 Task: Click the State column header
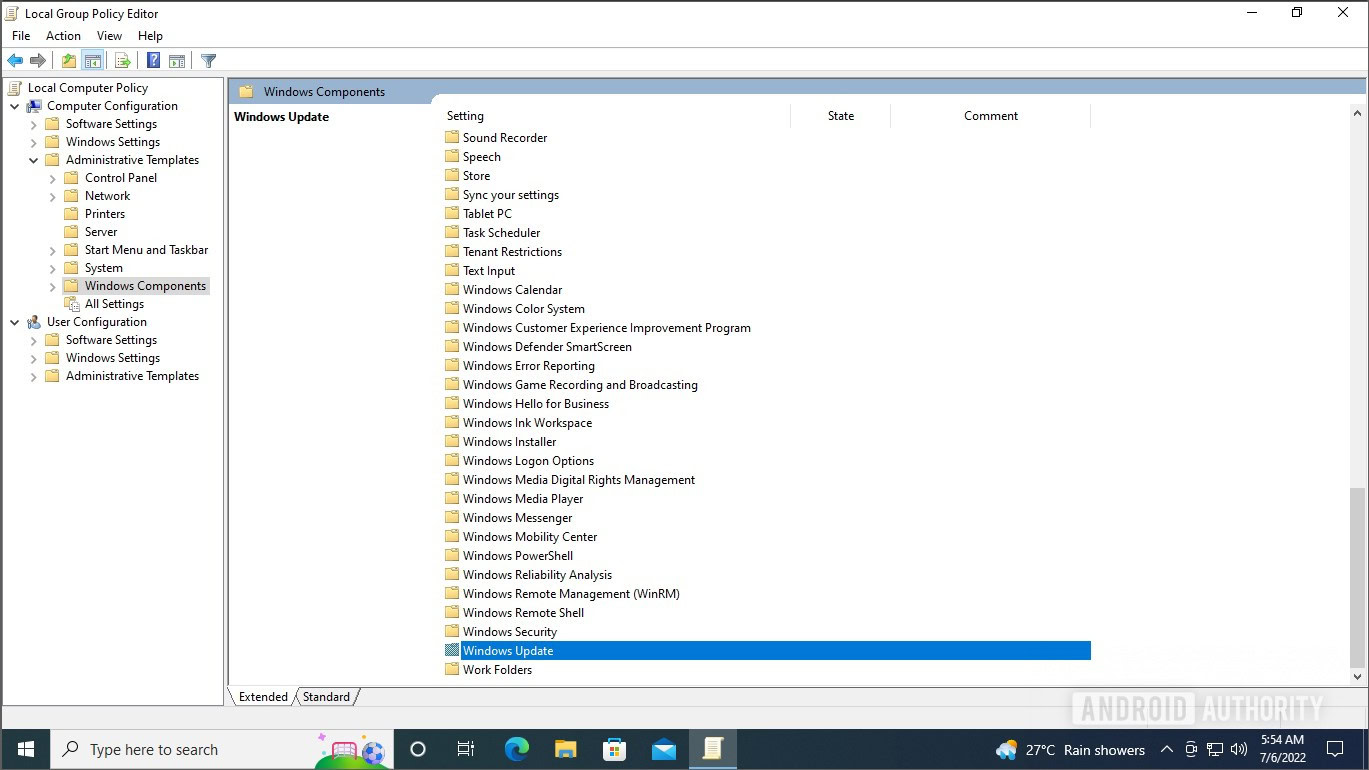(x=840, y=116)
